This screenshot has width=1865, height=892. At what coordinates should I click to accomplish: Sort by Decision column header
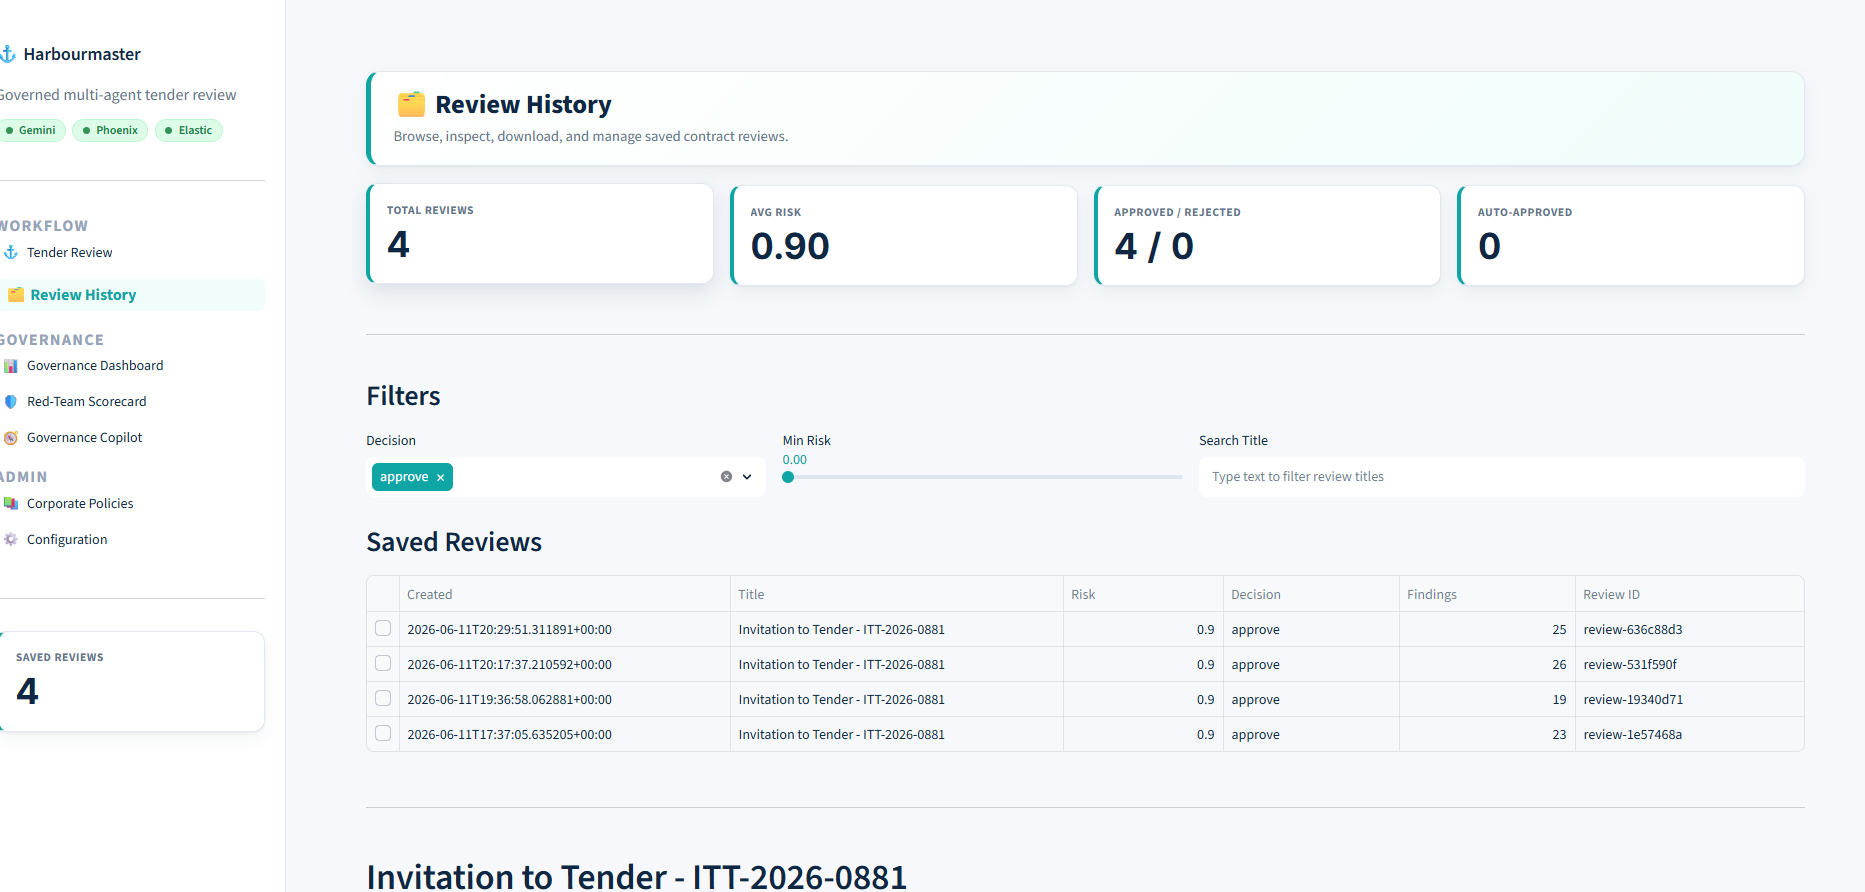[1311, 594]
